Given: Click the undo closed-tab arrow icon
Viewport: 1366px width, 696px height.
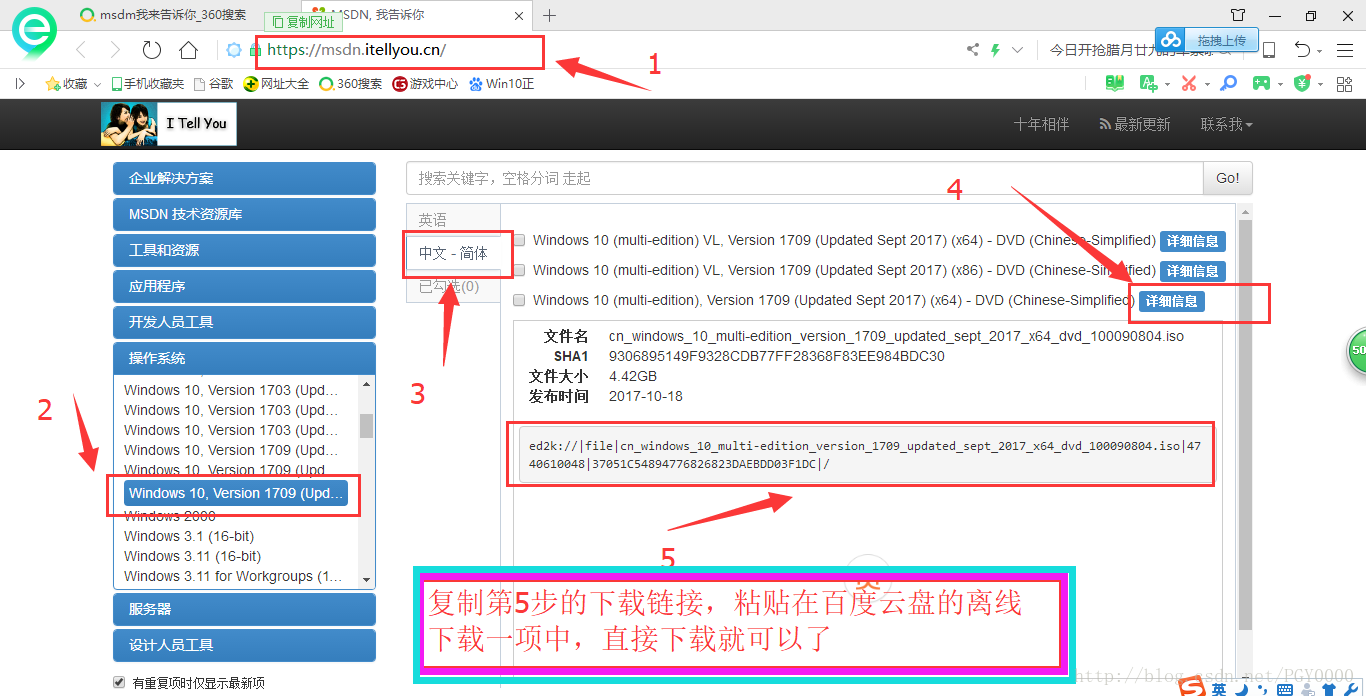Looking at the screenshot, I should [1302, 50].
